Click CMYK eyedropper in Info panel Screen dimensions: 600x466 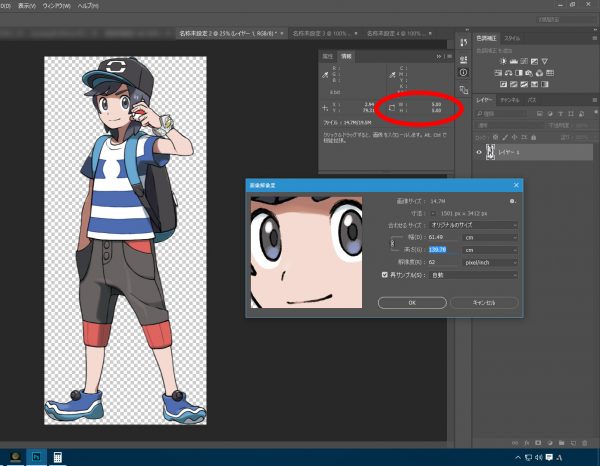click(392, 75)
